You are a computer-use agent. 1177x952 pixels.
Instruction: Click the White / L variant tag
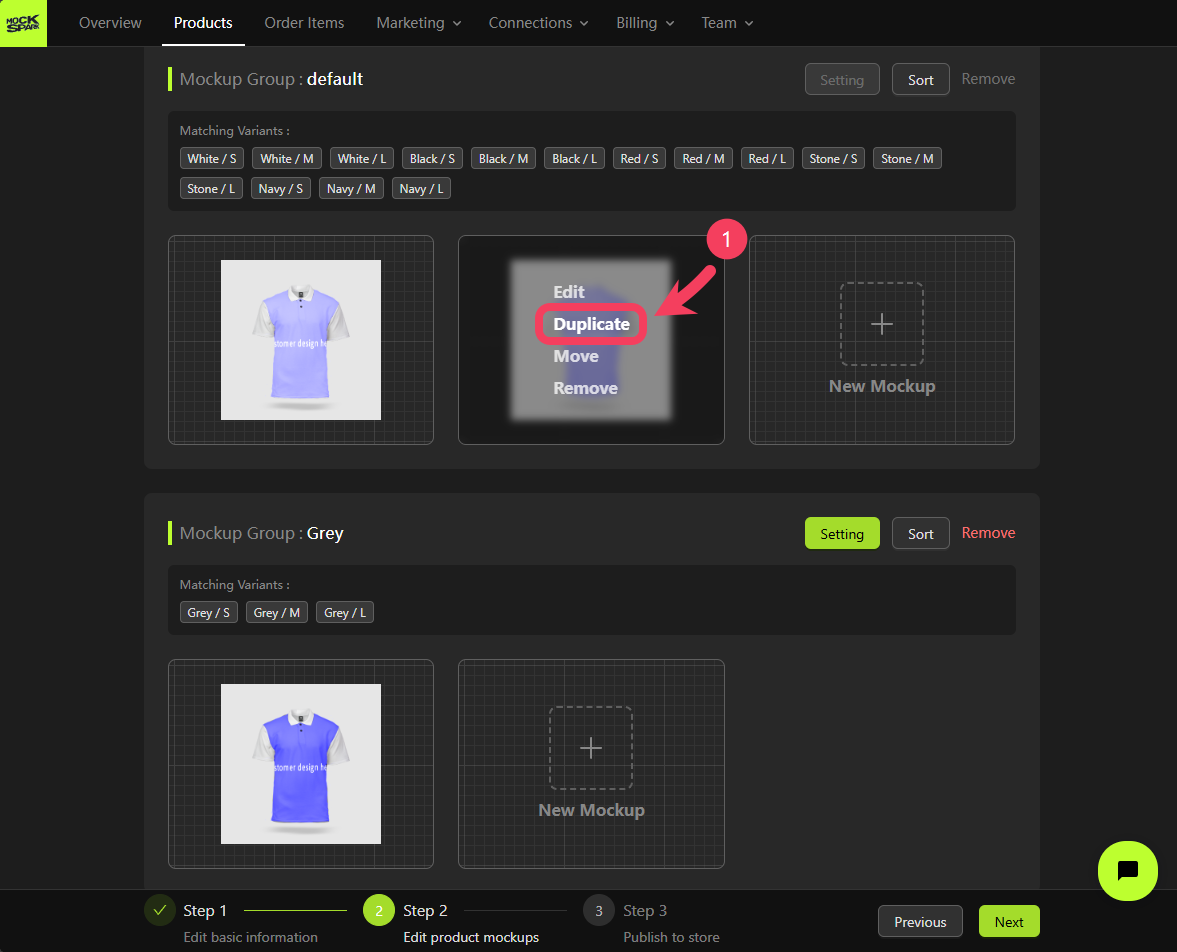tap(362, 158)
